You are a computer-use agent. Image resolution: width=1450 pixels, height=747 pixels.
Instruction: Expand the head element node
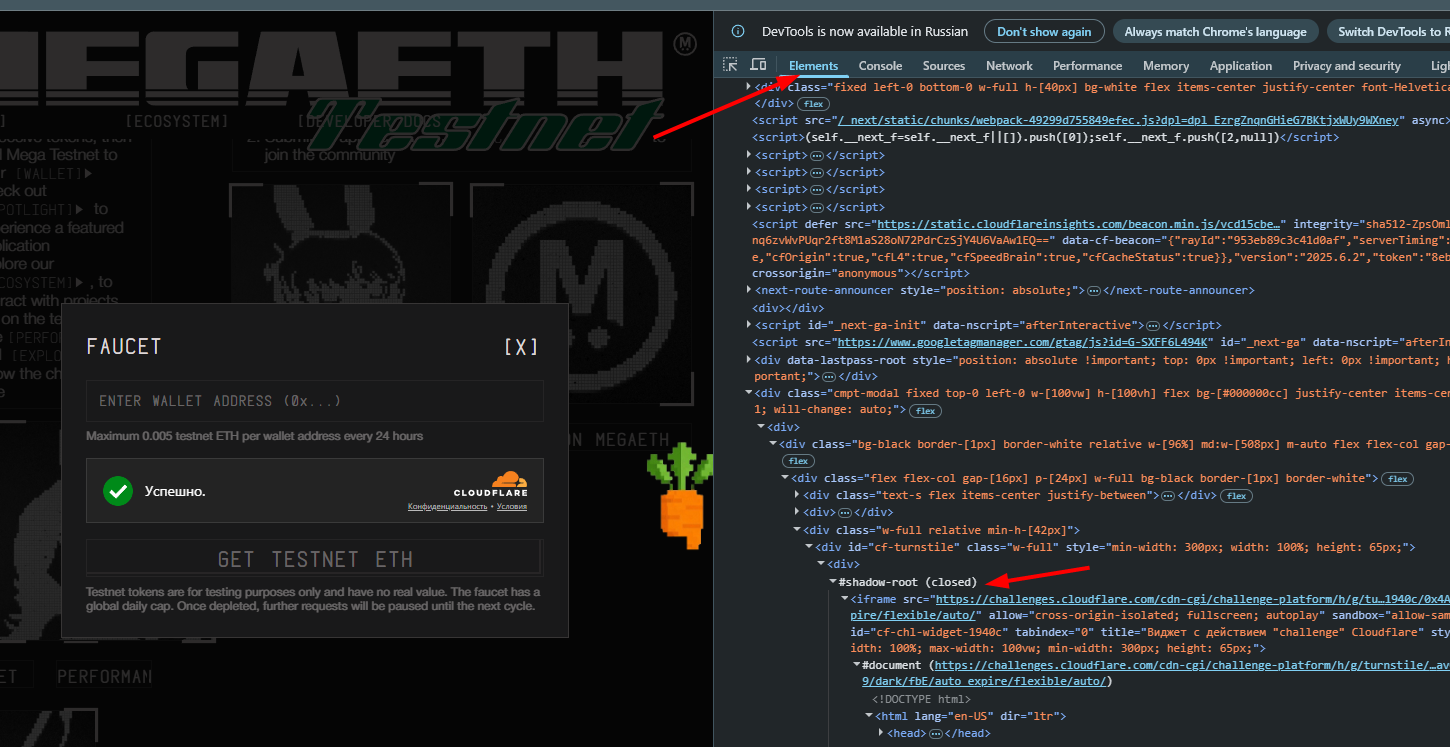[x=880, y=733]
